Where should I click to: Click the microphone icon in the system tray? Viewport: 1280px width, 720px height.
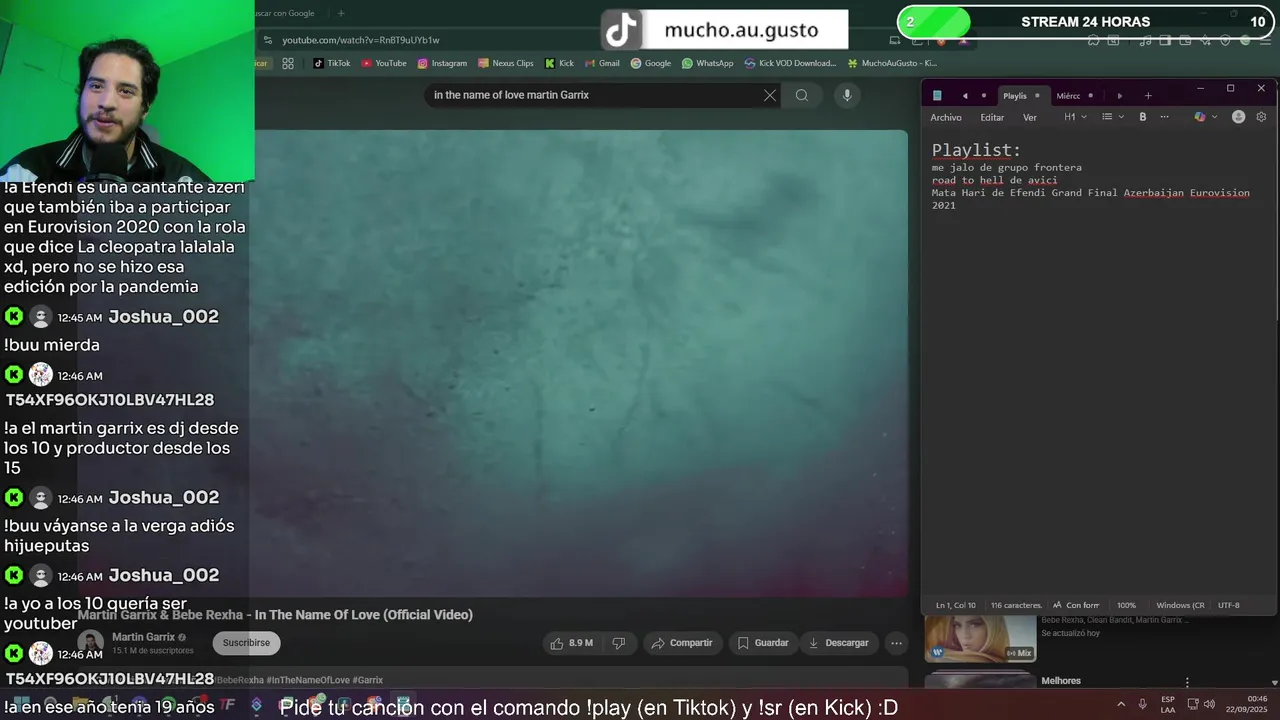(x=1142, y=704)
